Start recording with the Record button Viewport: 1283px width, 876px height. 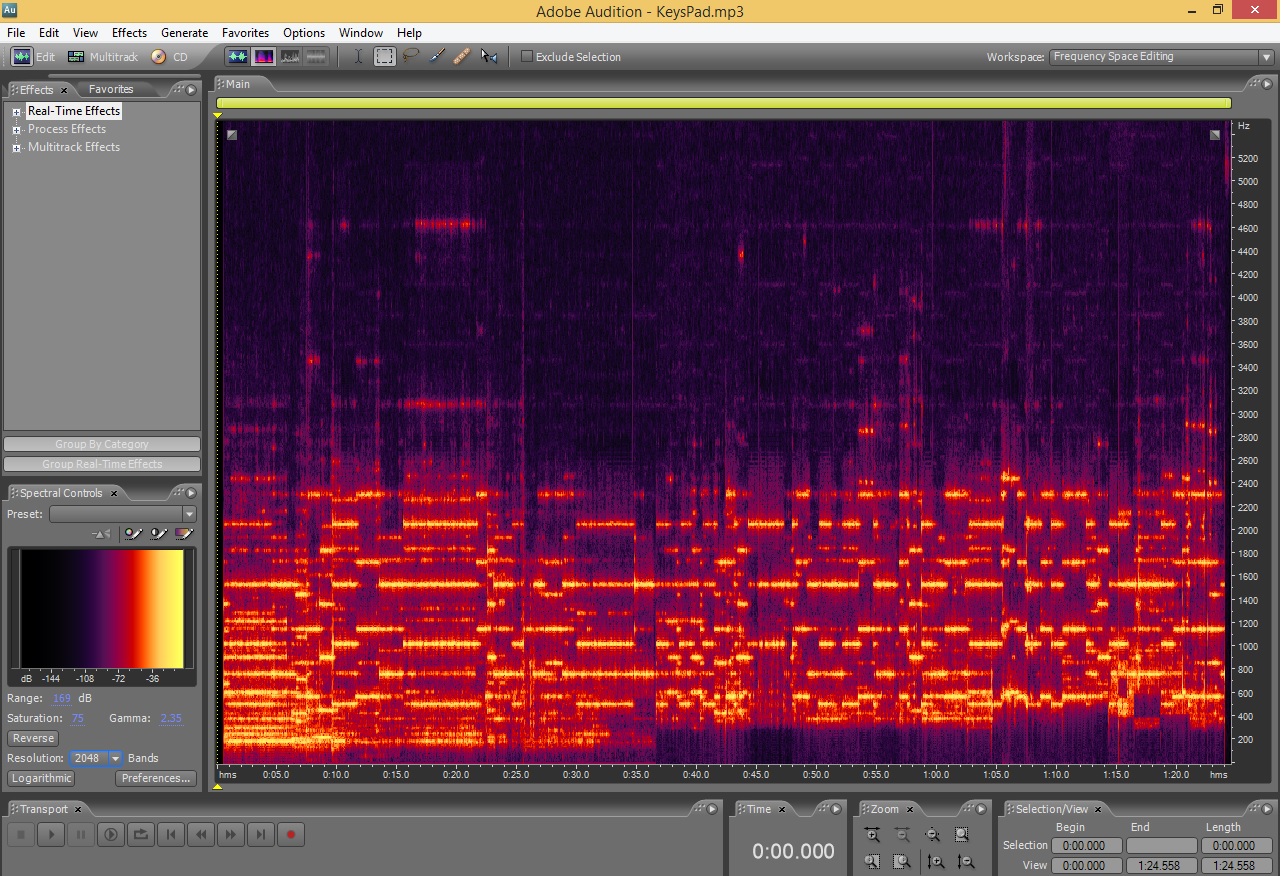coord(291,834)
